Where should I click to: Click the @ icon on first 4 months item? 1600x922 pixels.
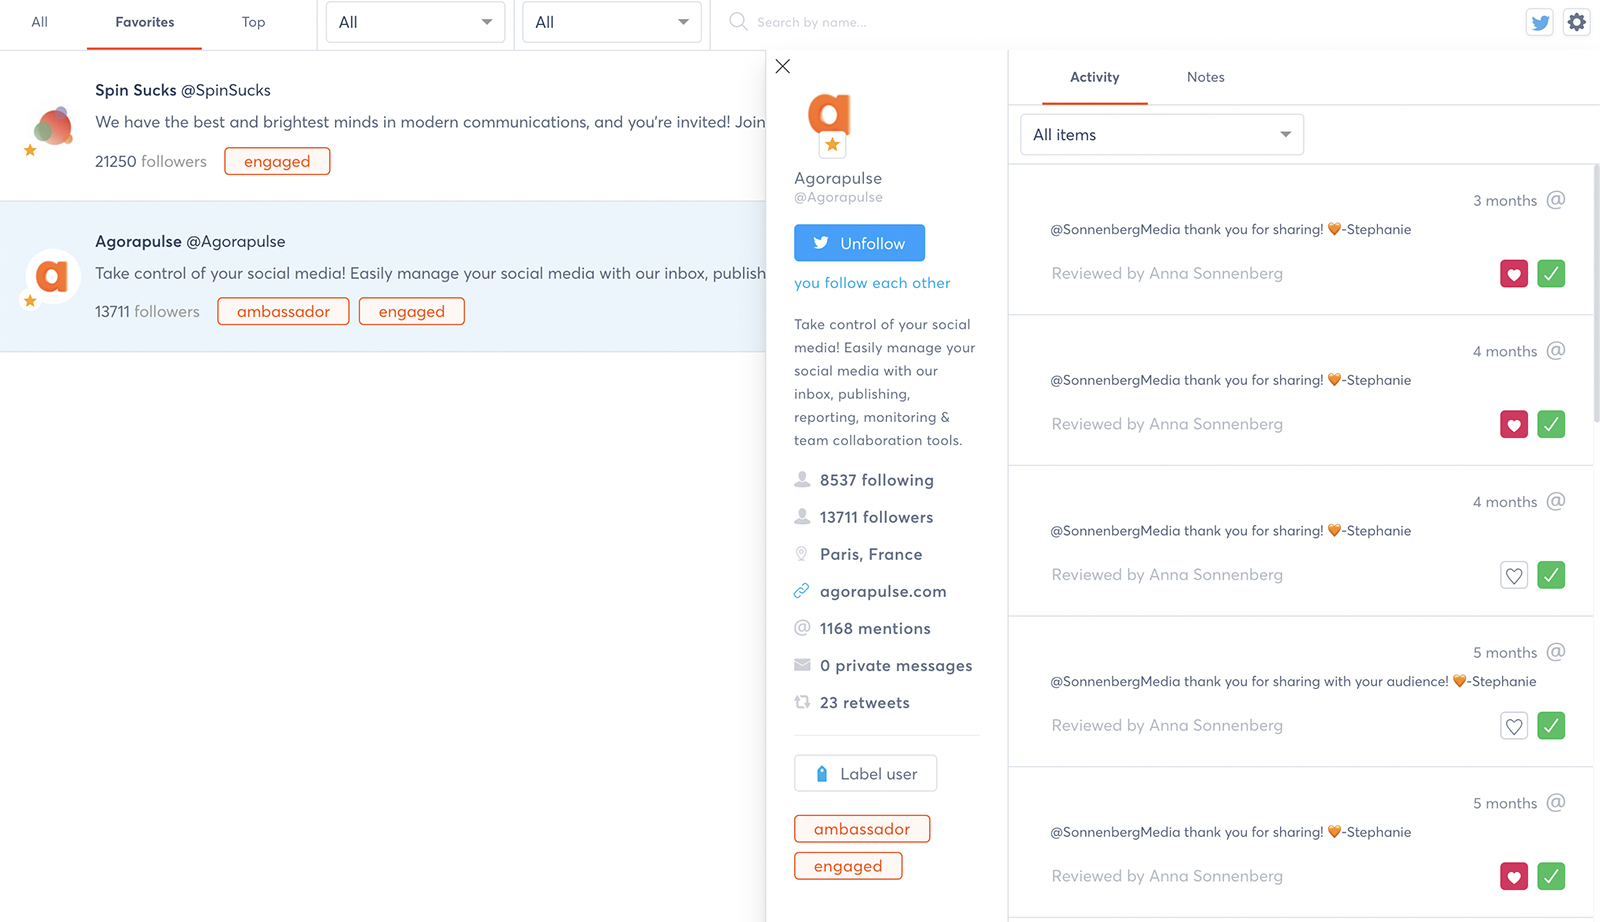pyautogui.click(x=1556, y=351)
